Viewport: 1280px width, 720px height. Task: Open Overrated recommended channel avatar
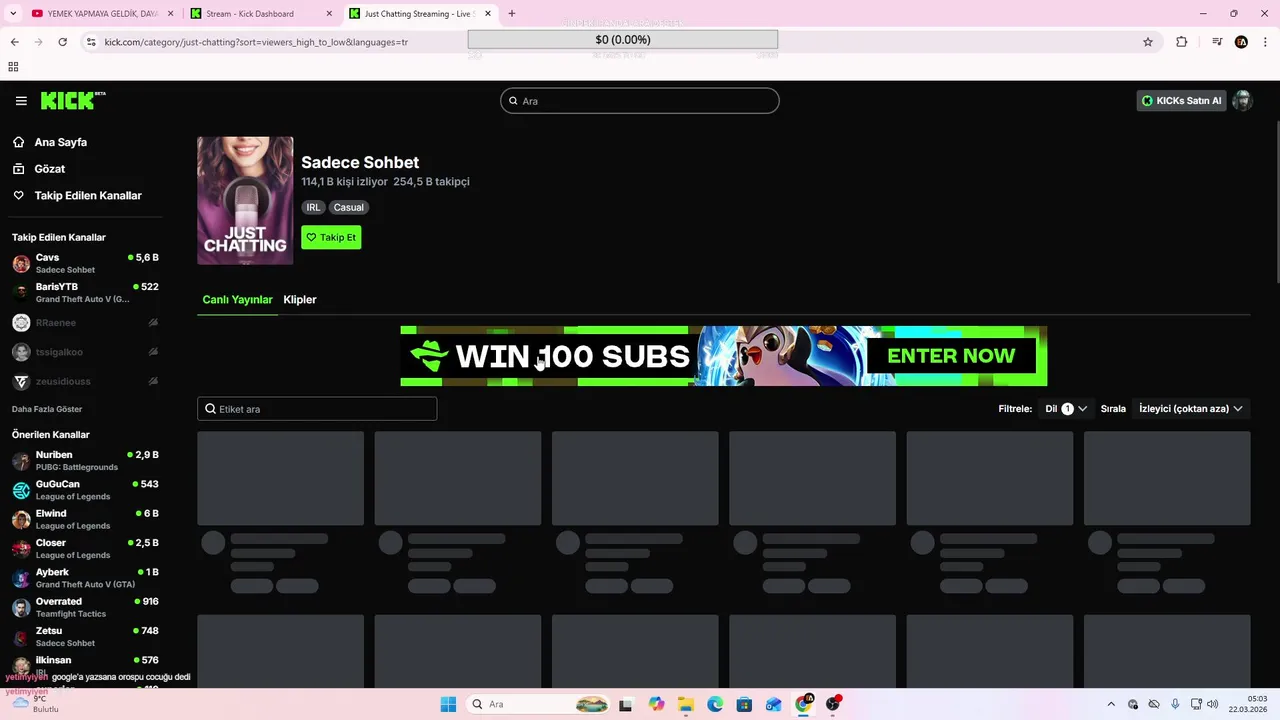click(21, 608)
